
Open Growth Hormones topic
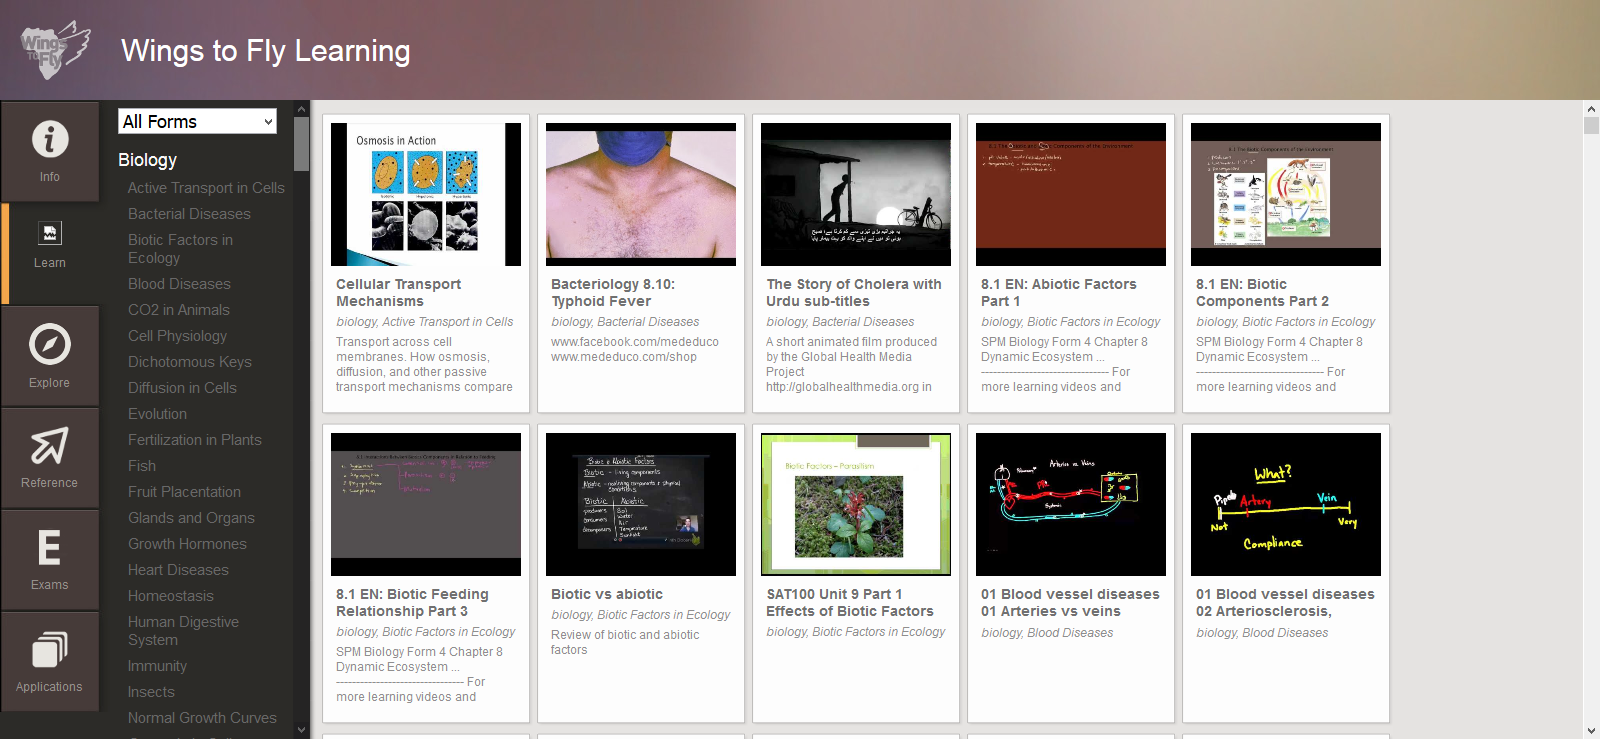coord(187,544)
